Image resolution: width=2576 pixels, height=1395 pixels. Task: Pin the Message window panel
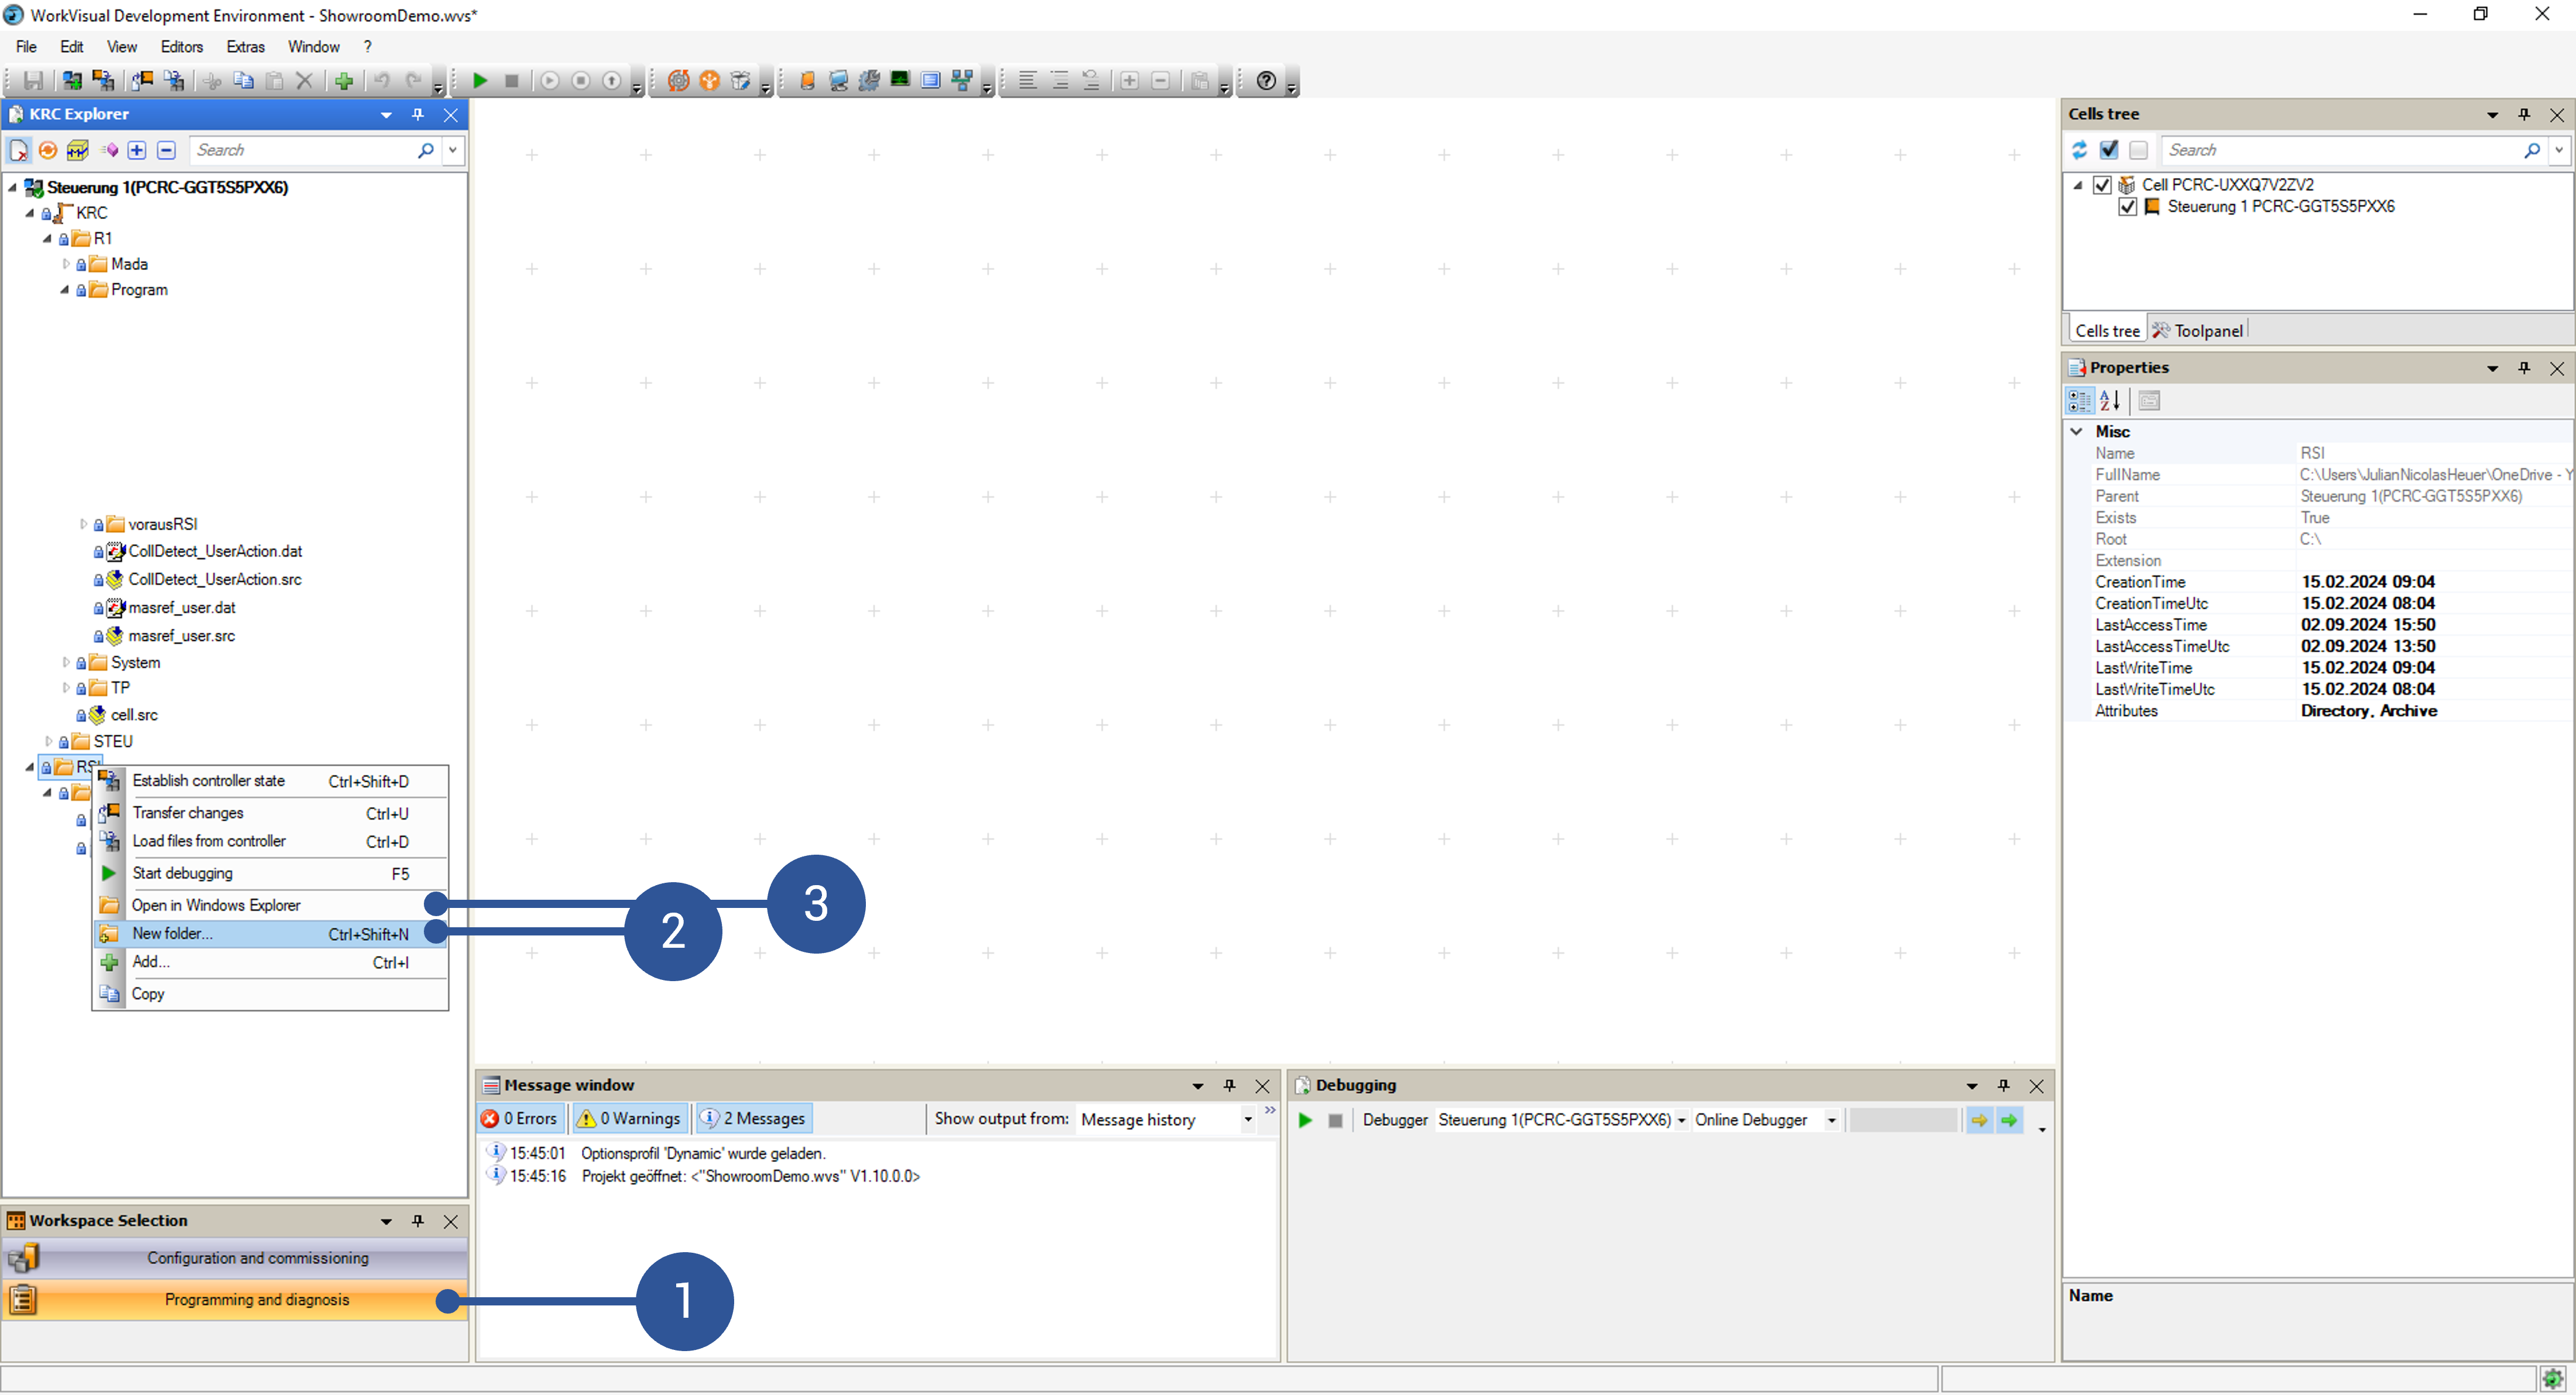[1229, 1086]
